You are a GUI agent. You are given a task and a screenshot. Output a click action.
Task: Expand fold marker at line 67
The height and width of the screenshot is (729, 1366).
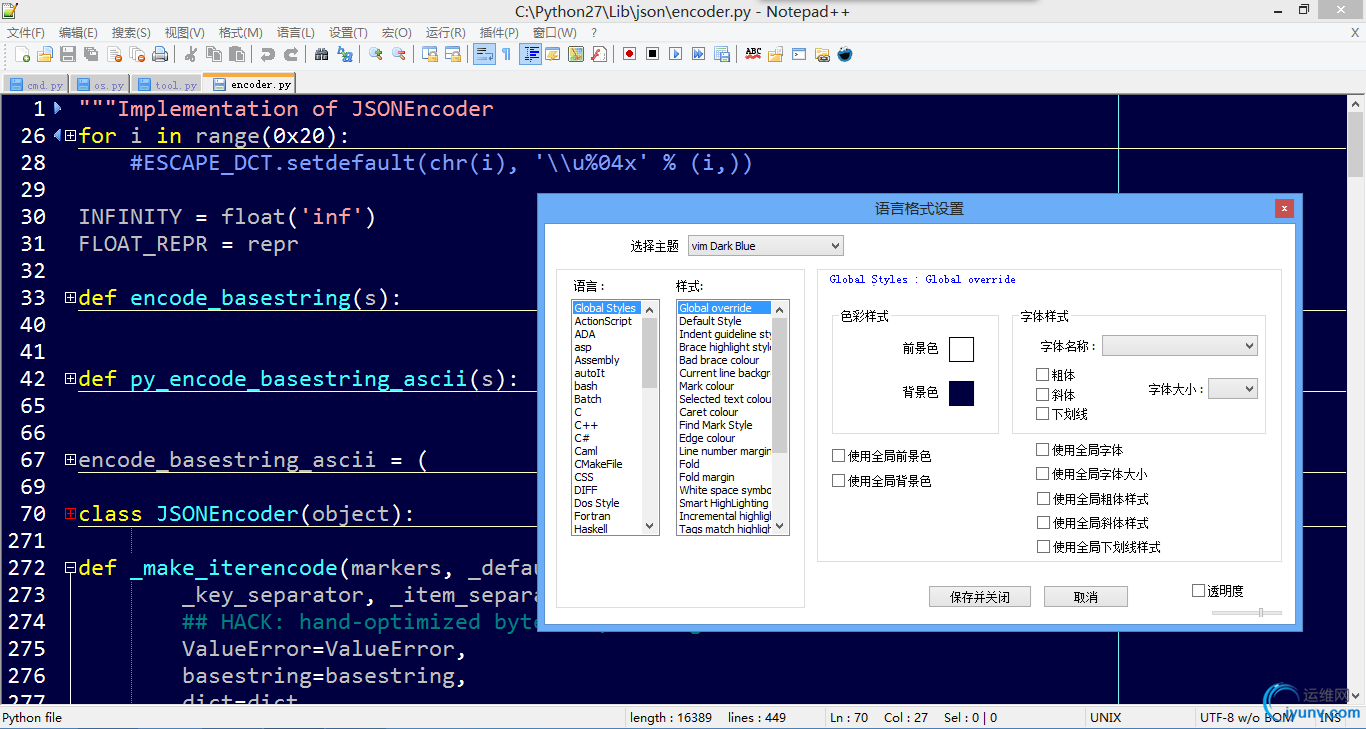(x=70, y=459)
